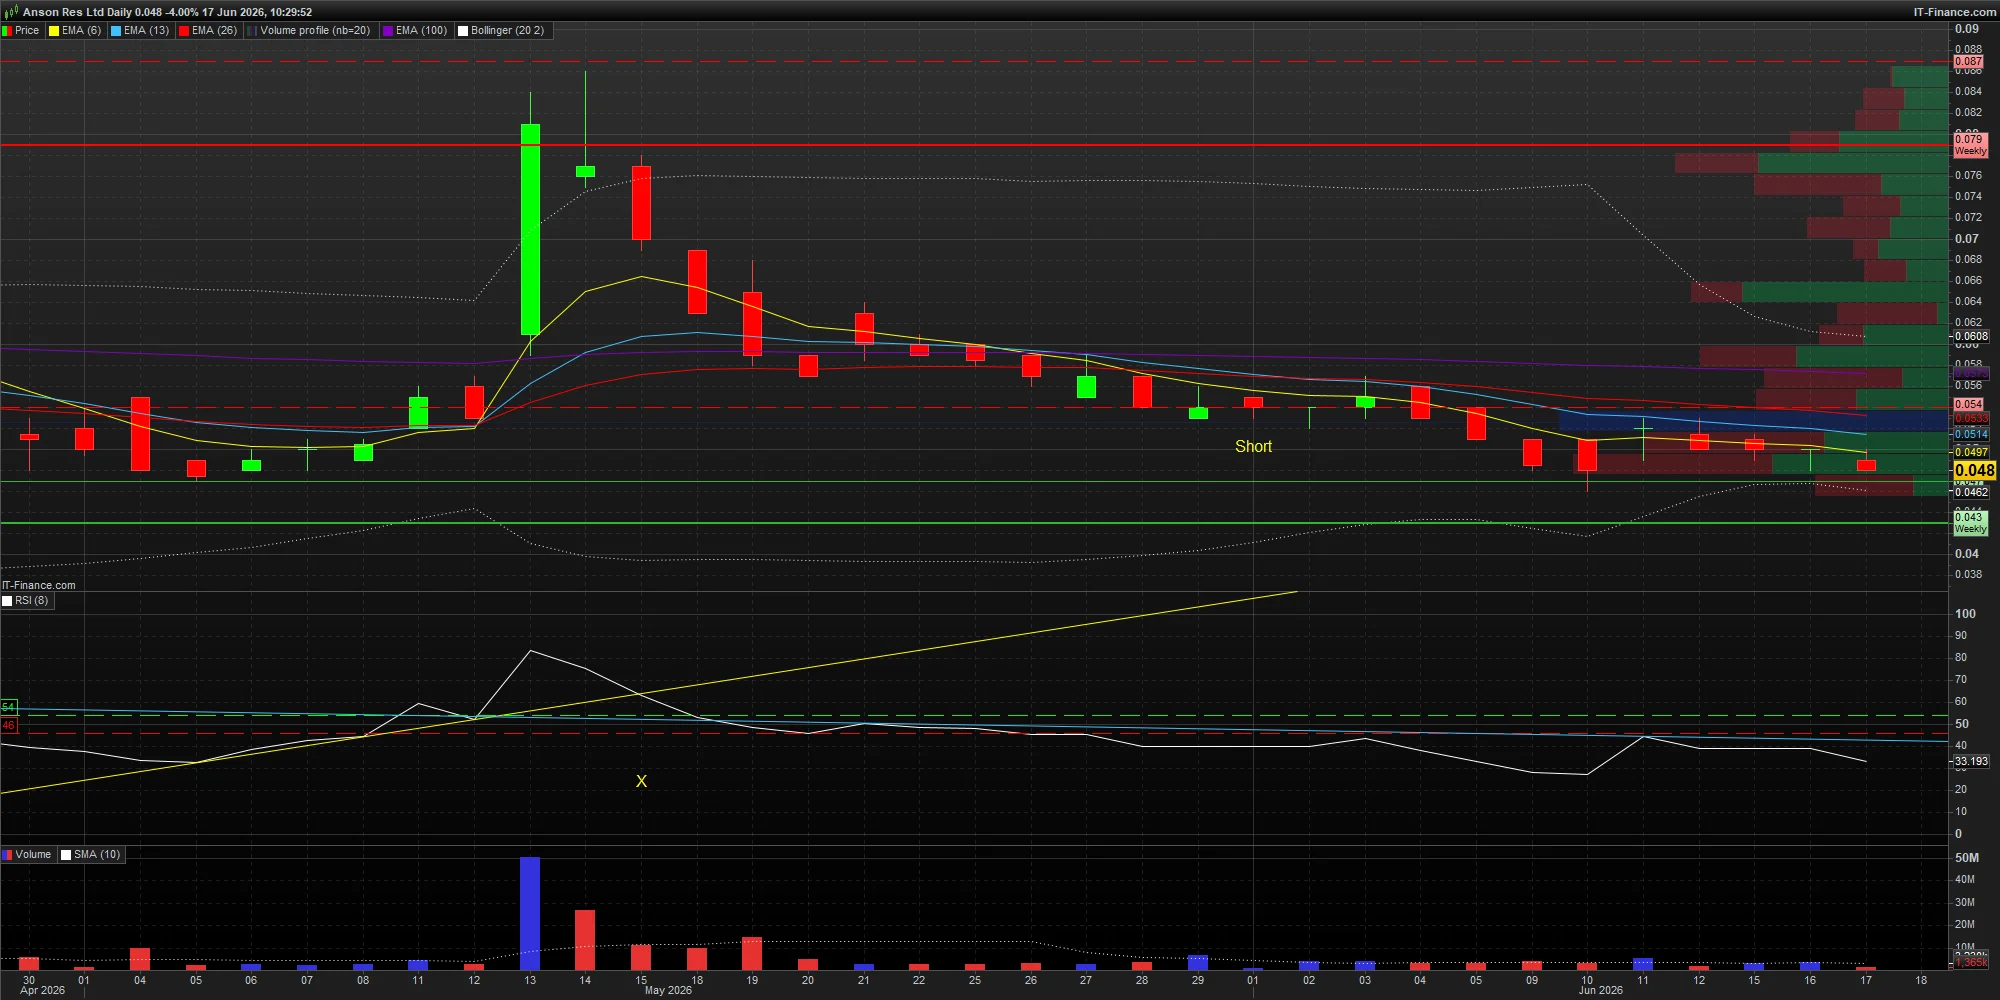Screen dimensions: 2000x1000
Task: Open the Volume indicator label
Action: (x=33, y=855)
